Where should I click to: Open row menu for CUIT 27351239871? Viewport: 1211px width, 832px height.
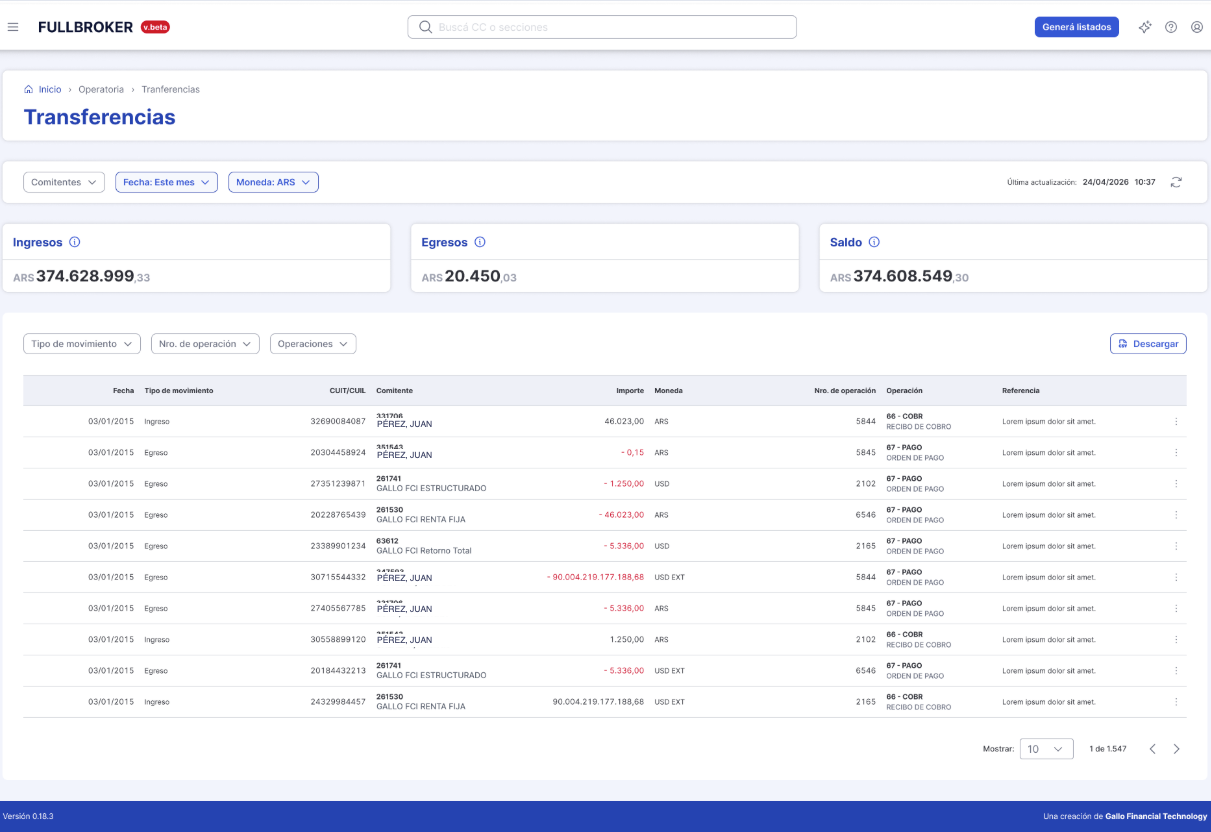(1176, 484)
